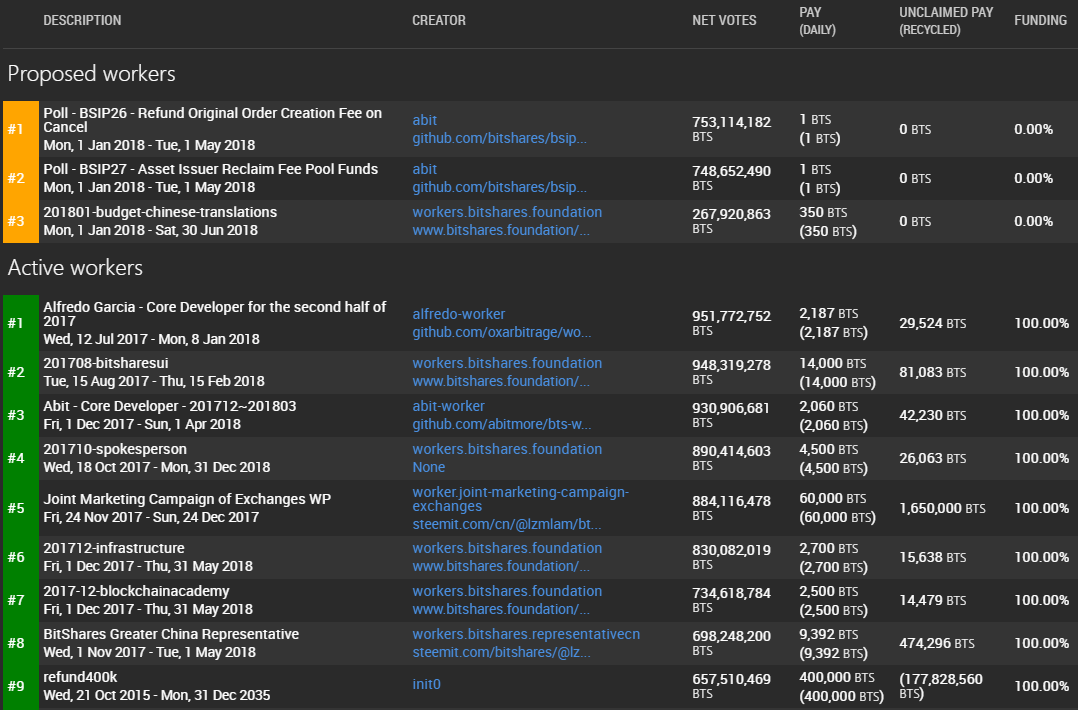Open the abit creator link in the BSIP26 row
Screen dimensions: 1078x710
tap(424, 120)
